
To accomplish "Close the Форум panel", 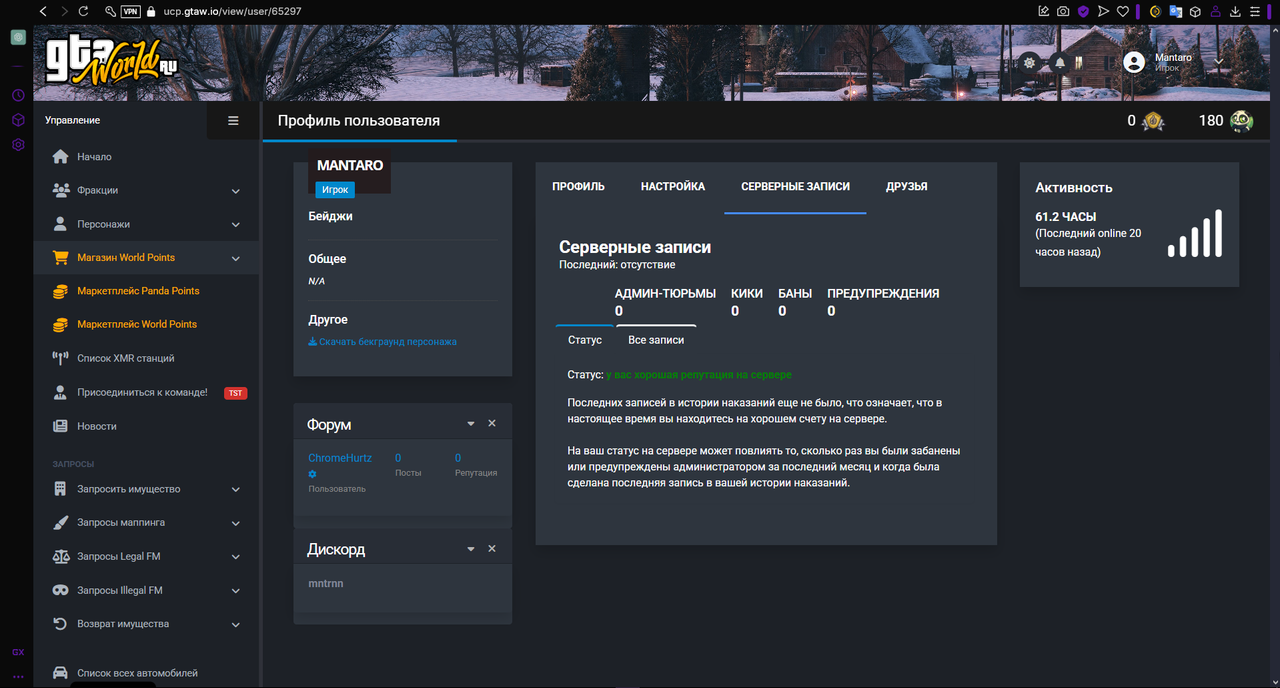I will tap(492, 424).
